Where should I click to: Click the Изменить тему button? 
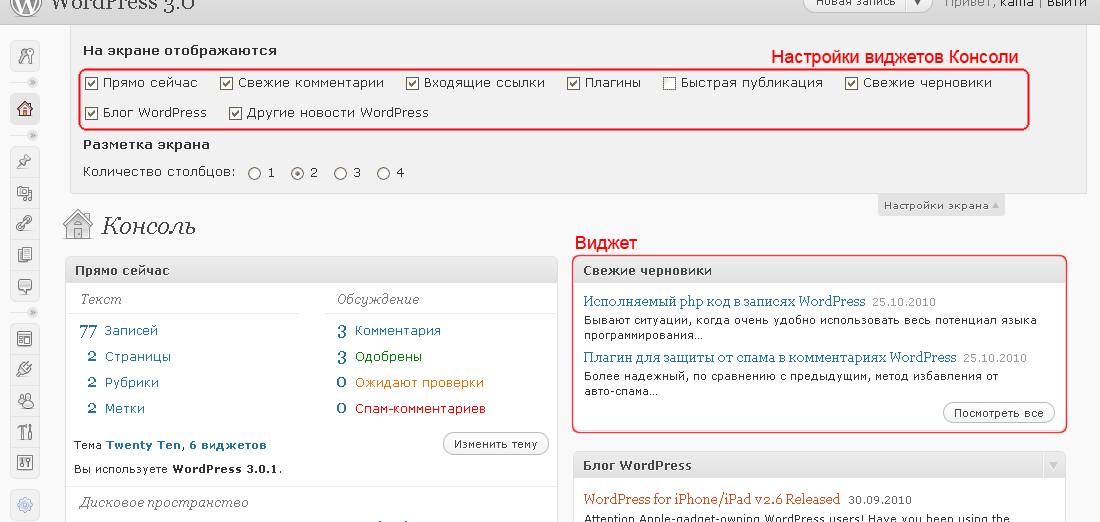pos(495,444)
